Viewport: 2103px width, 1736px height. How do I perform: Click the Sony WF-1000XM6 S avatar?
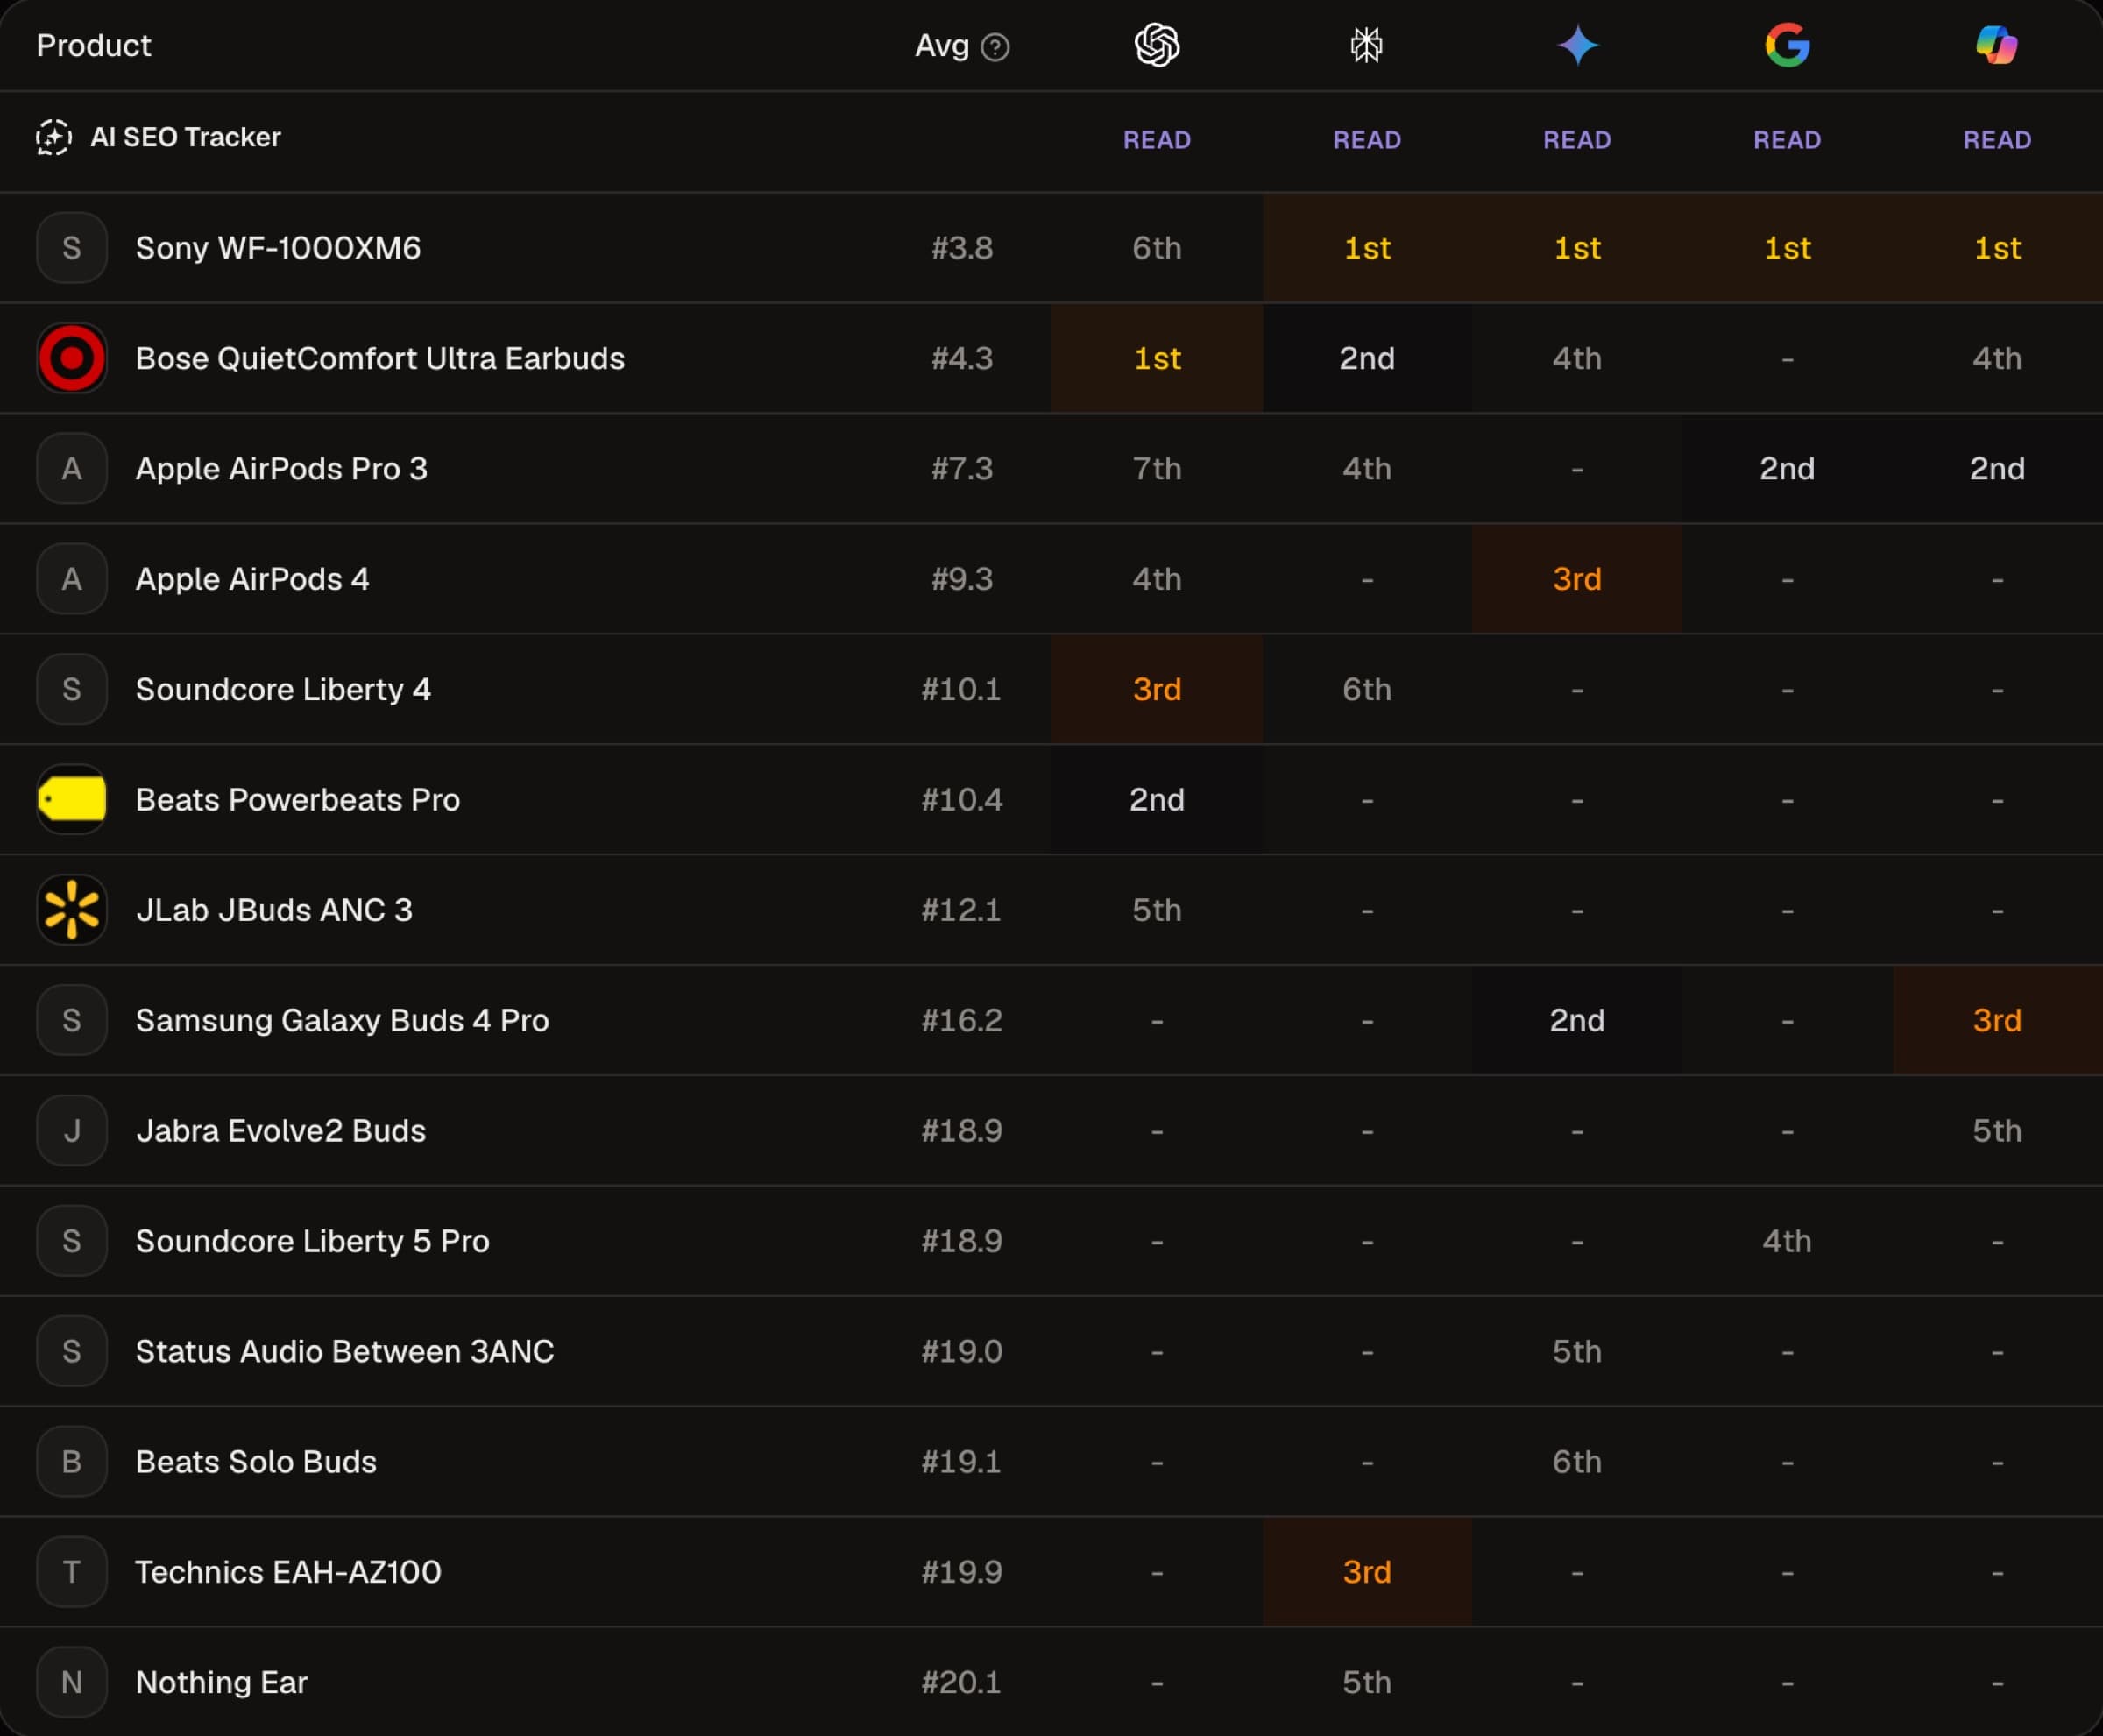click(x=72, y=247)
